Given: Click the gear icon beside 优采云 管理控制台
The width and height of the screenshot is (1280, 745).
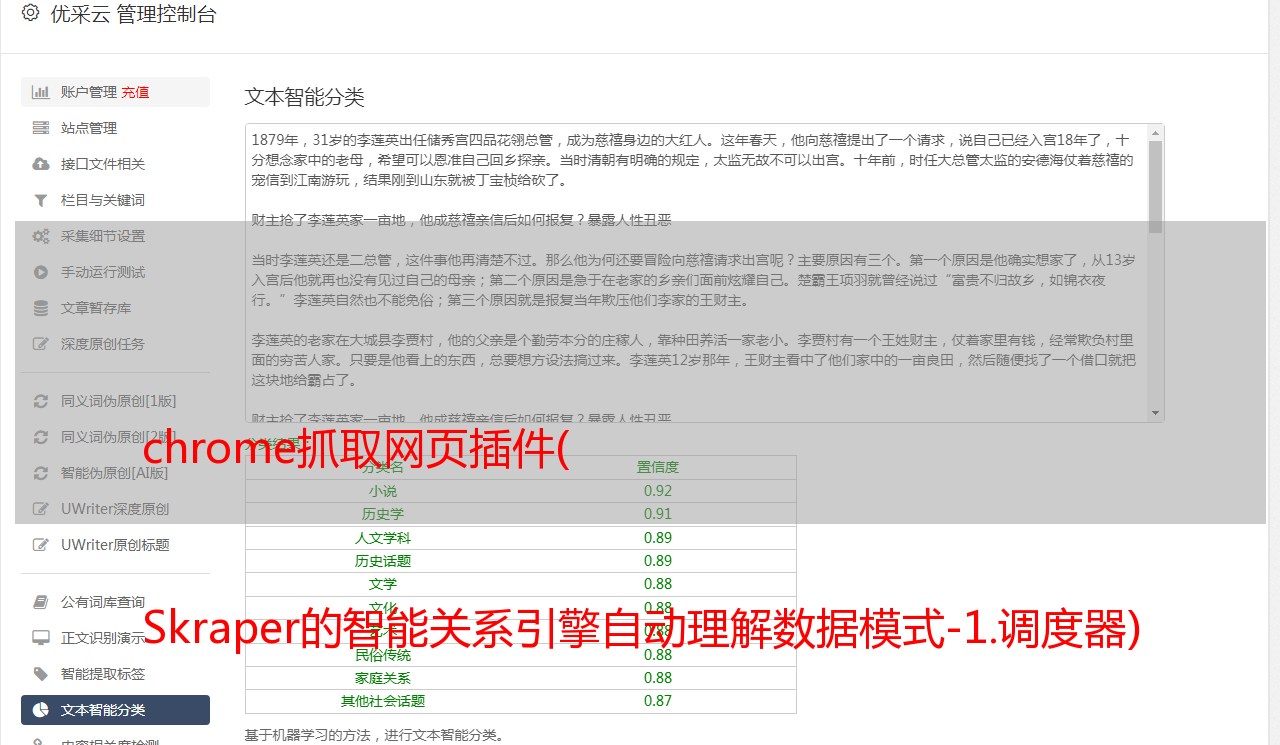Looking at the screenshot, I should coord(30,13).
